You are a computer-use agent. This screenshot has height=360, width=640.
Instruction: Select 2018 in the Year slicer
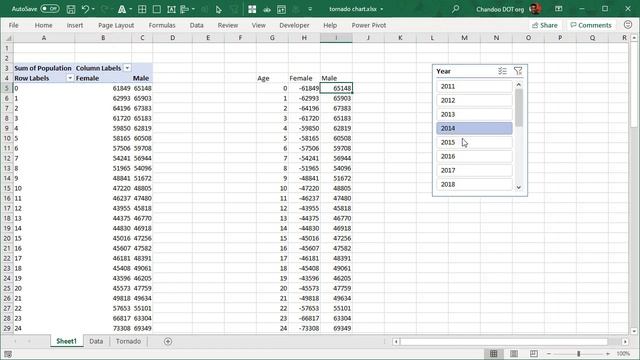pos(474,184)
